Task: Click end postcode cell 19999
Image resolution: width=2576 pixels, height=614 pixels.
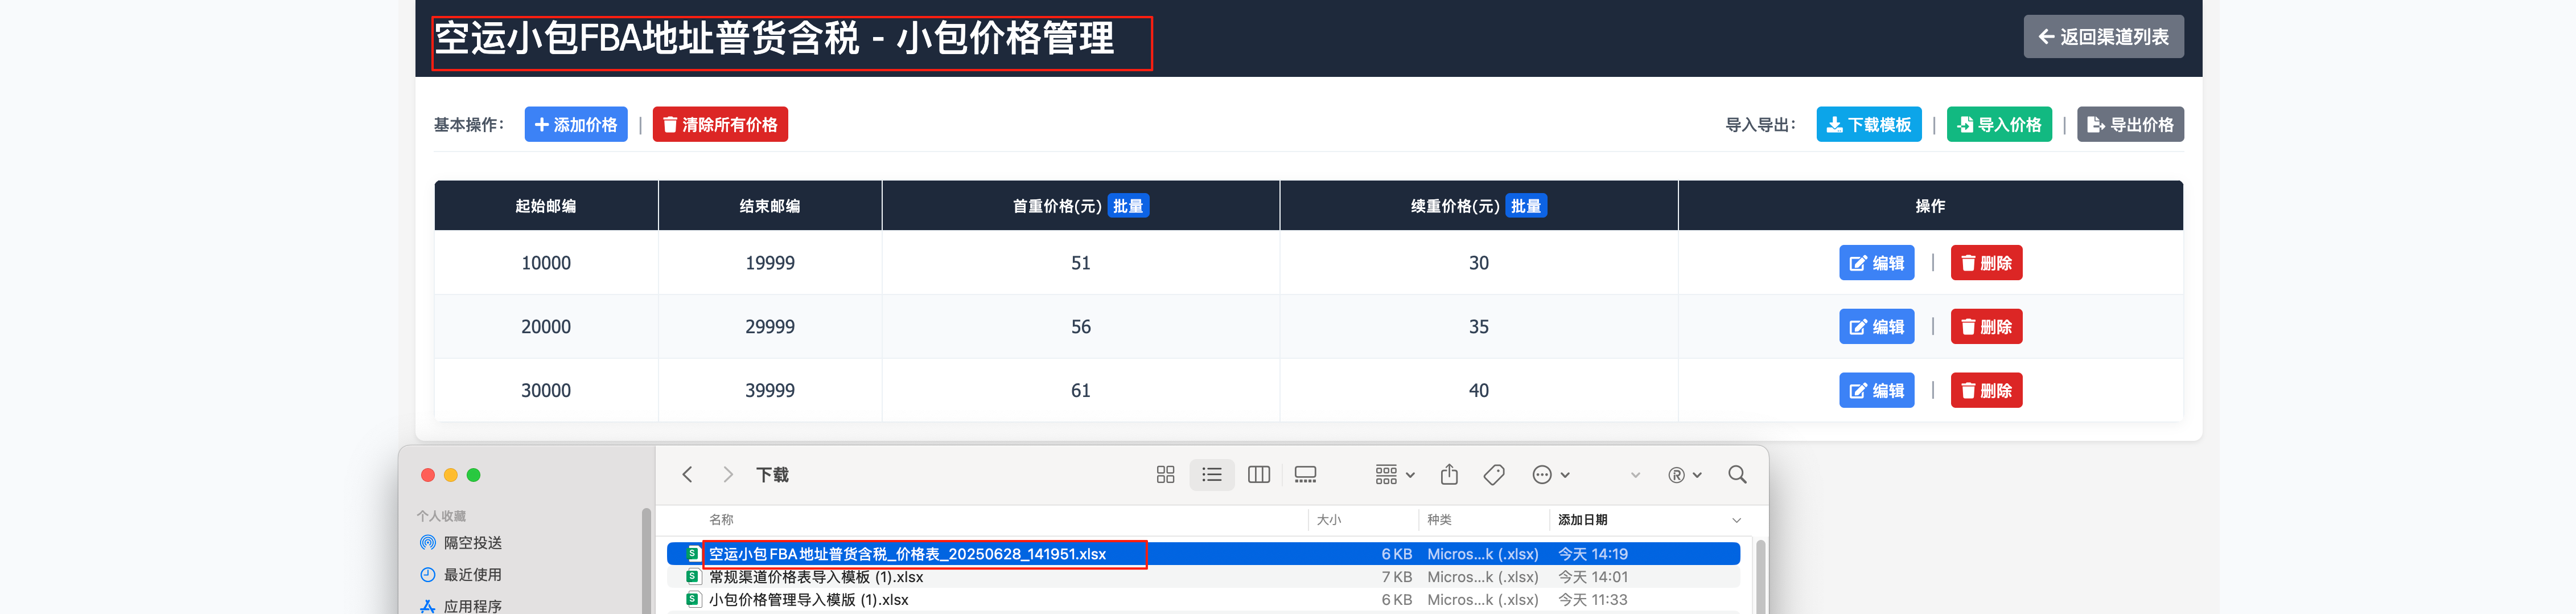Action: coord(770,263)
